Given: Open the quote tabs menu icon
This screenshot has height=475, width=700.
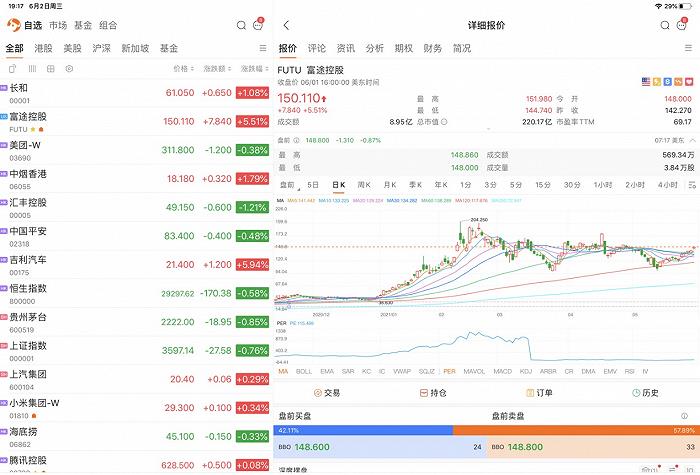Looking at the screenshot, I should click(688, 48).
